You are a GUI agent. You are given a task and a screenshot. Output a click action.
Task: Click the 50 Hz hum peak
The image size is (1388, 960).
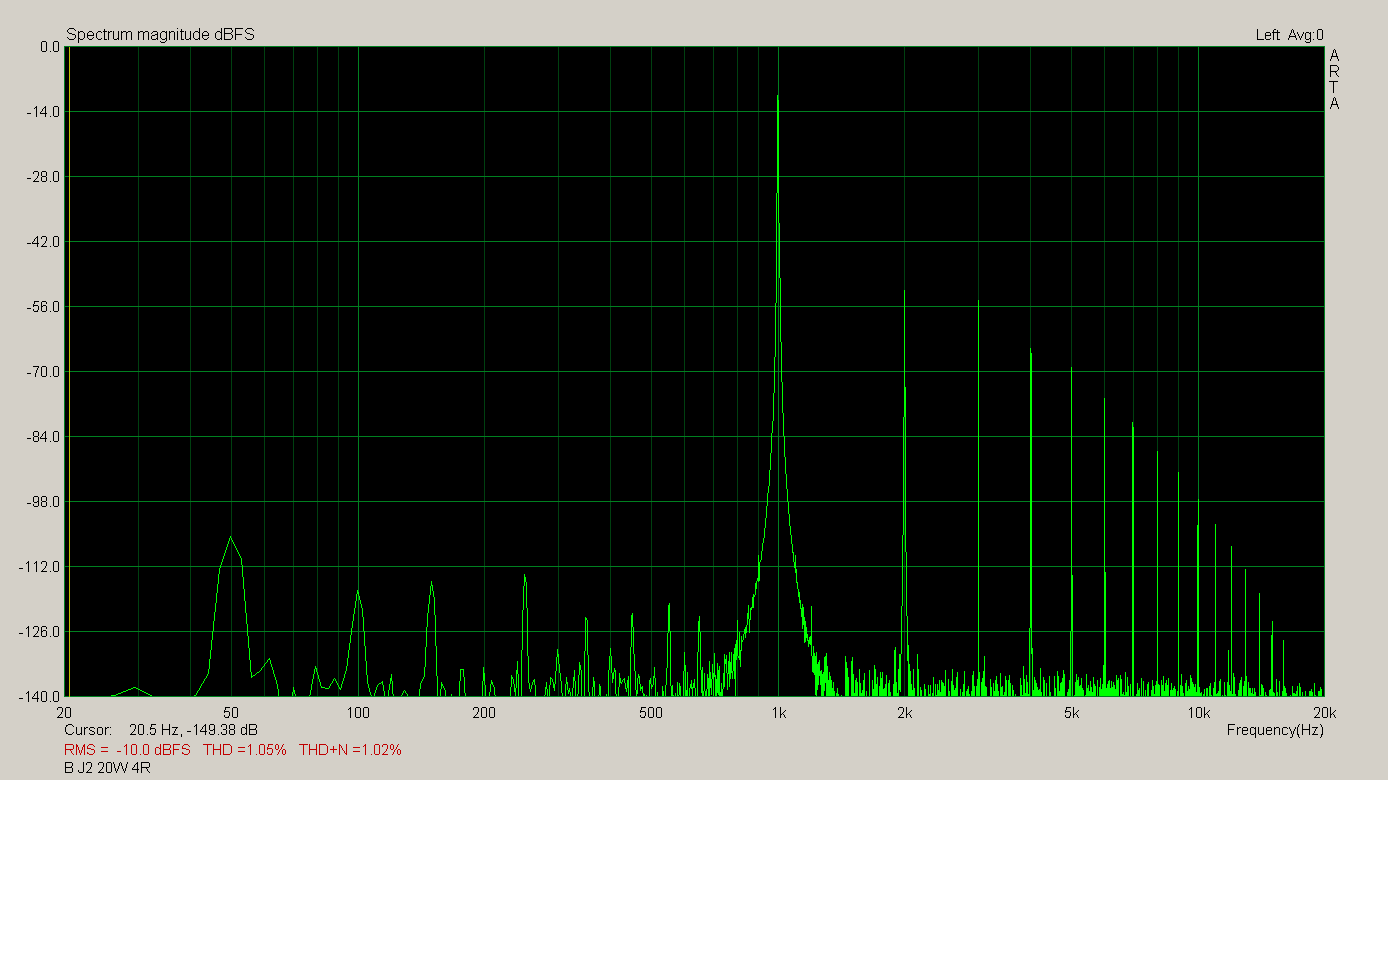pos(231,537)
